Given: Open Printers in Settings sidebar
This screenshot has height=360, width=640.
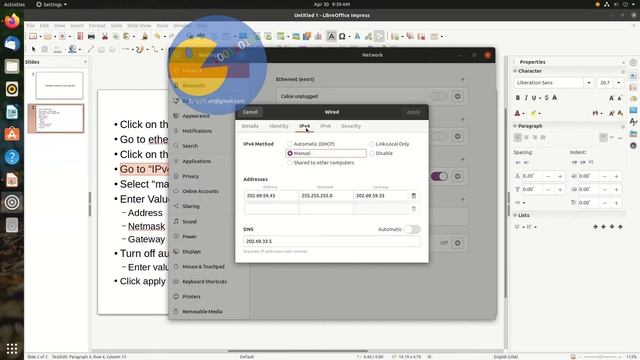Looking at the screenshot, I should 191,297.
